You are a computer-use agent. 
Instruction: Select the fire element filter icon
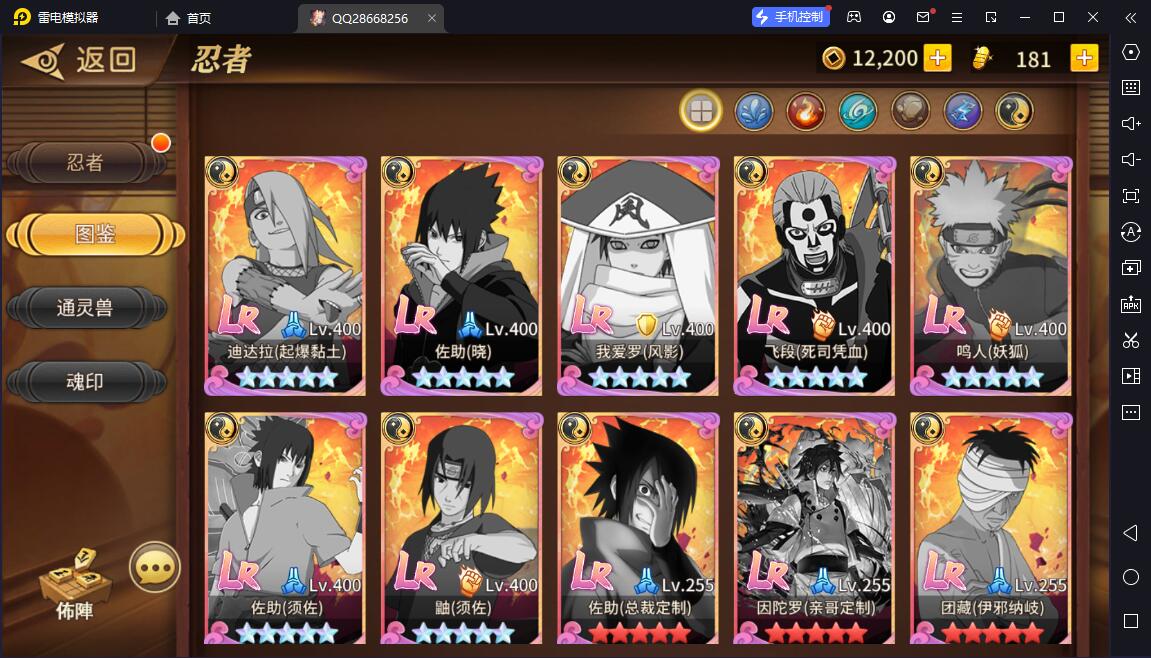coord(805,112)
